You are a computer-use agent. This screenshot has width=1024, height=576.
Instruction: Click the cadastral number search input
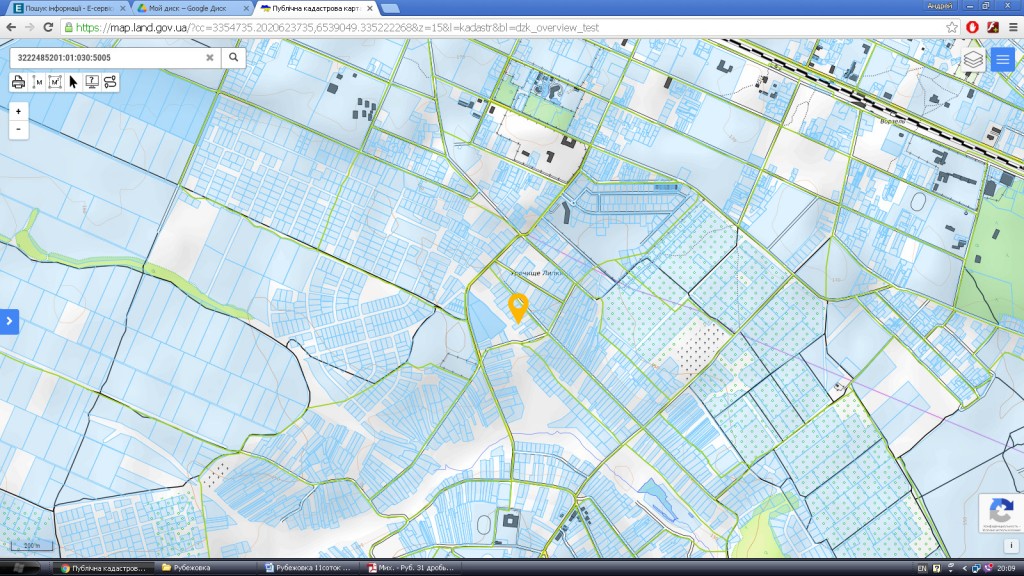coord(105,58)
